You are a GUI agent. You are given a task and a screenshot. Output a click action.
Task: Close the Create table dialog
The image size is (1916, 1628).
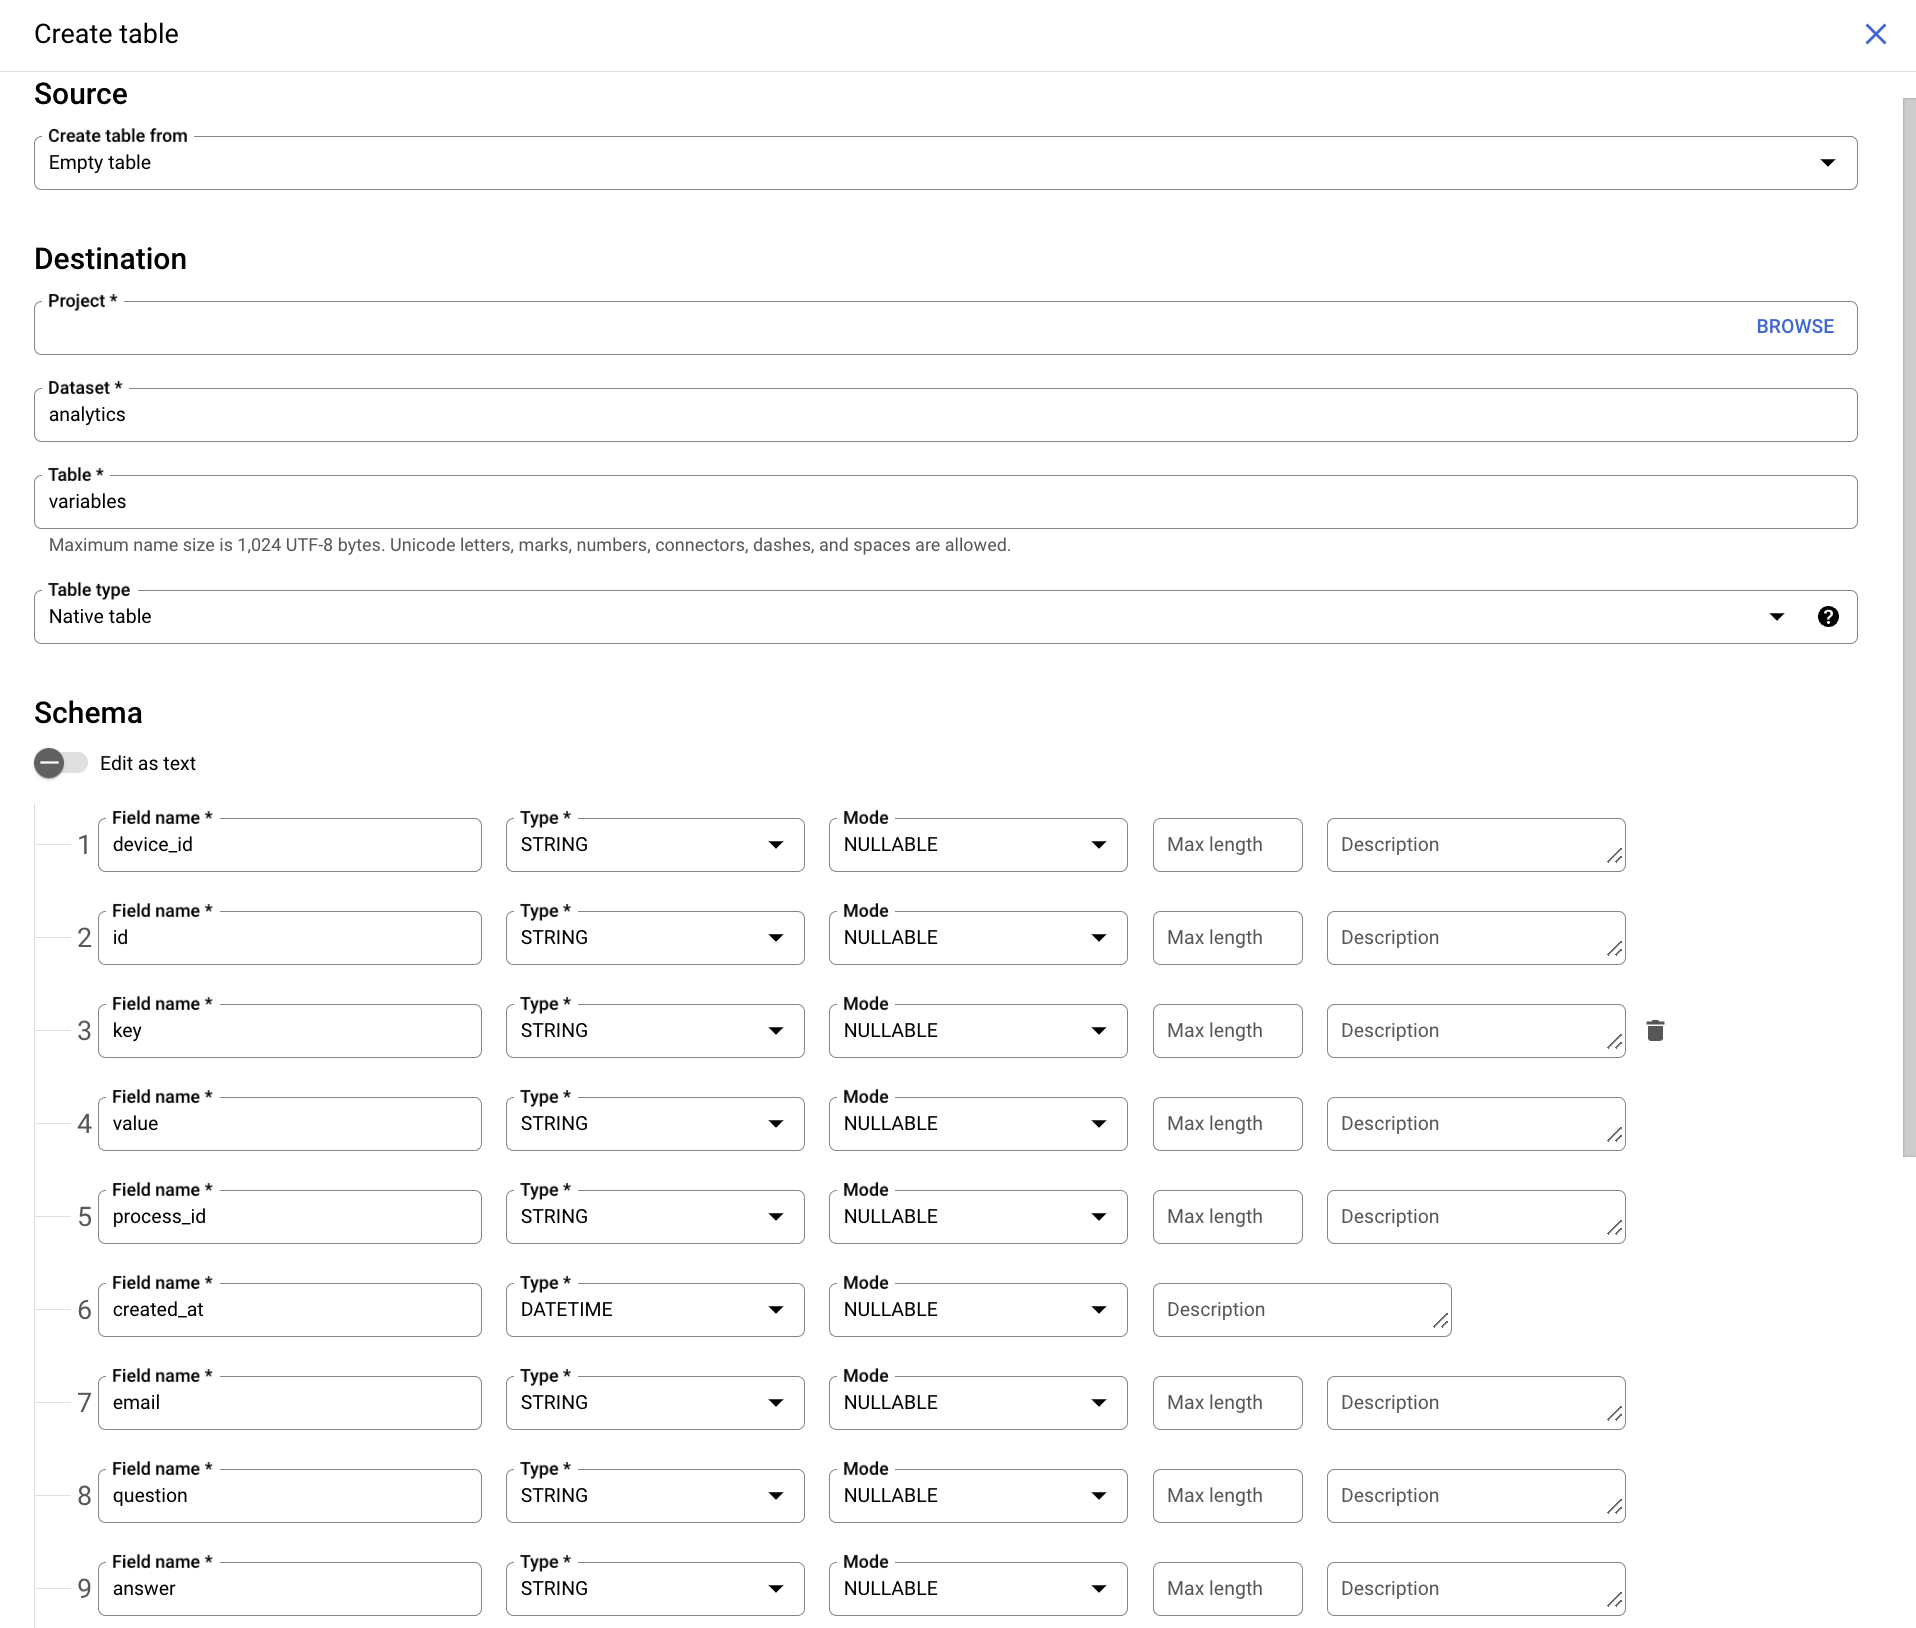[x=1876, y=34]
